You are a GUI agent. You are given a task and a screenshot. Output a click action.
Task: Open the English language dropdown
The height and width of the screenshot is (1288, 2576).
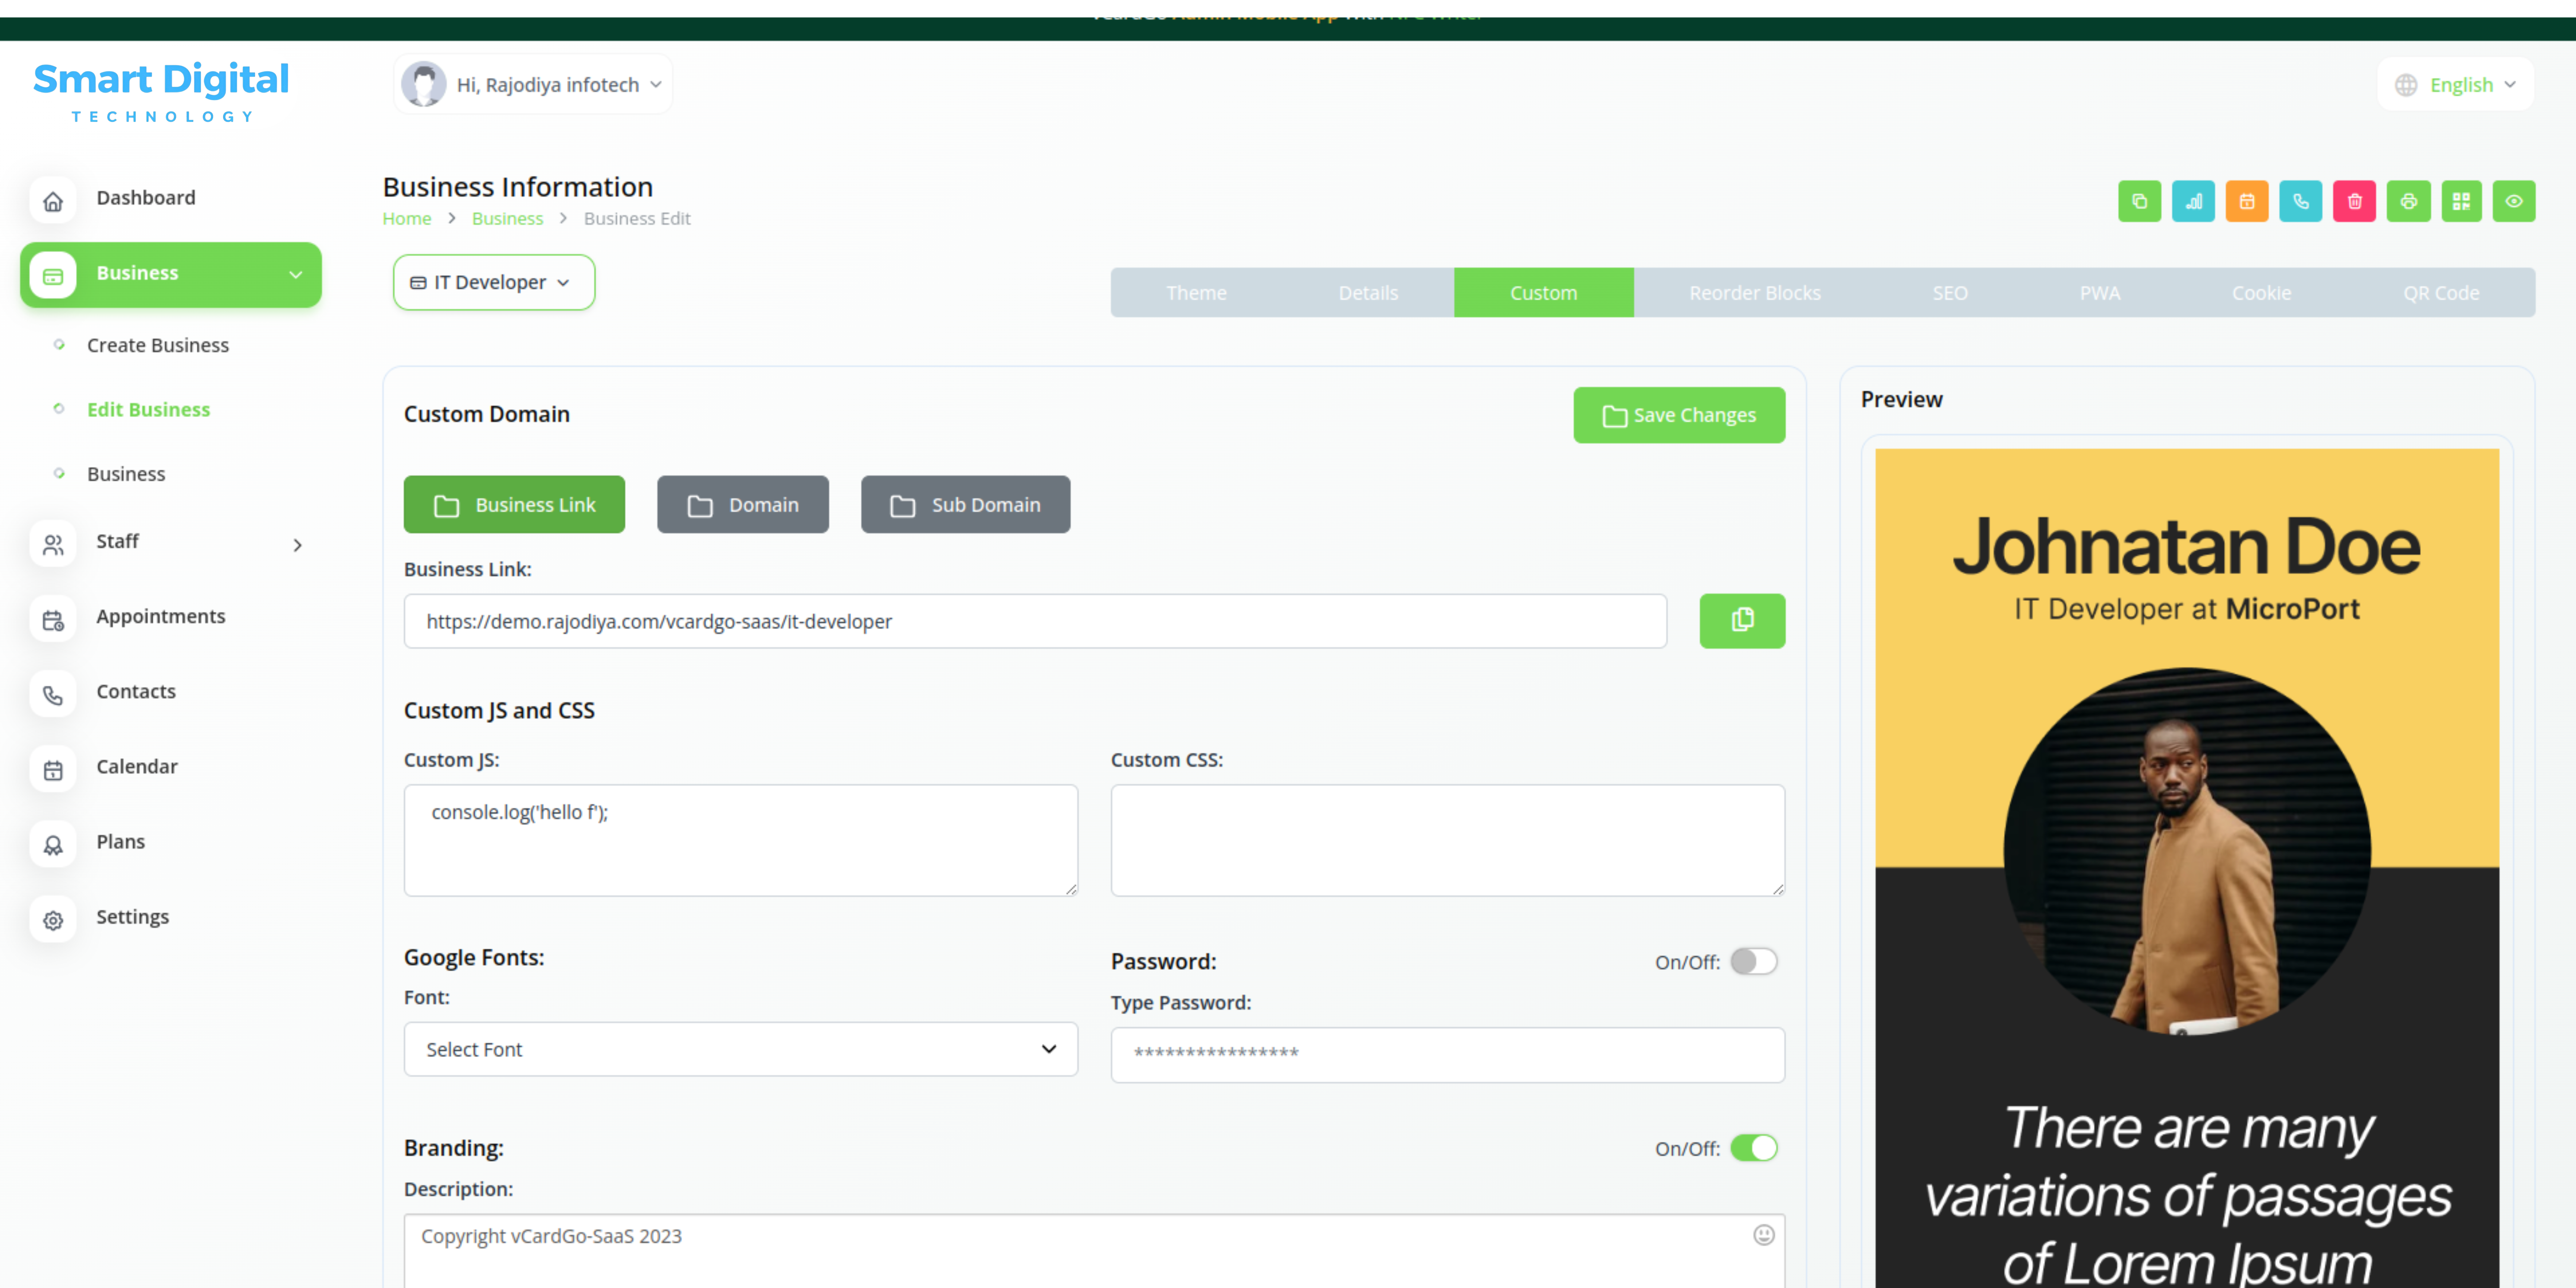click(2456, 85)
